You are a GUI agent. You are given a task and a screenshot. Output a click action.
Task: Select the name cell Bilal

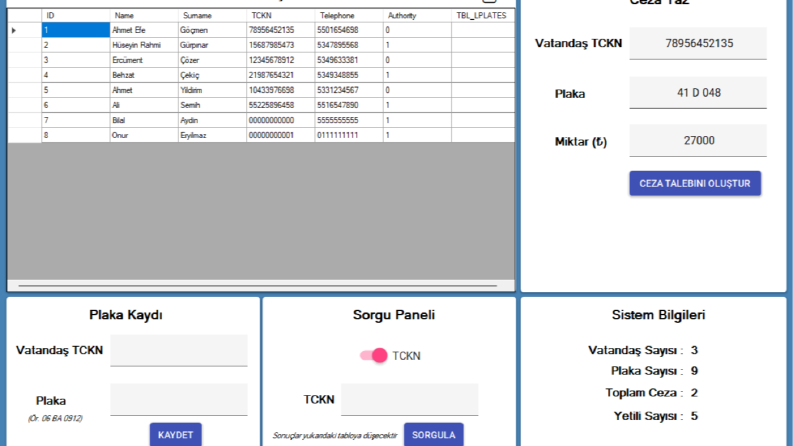[144, 120]
